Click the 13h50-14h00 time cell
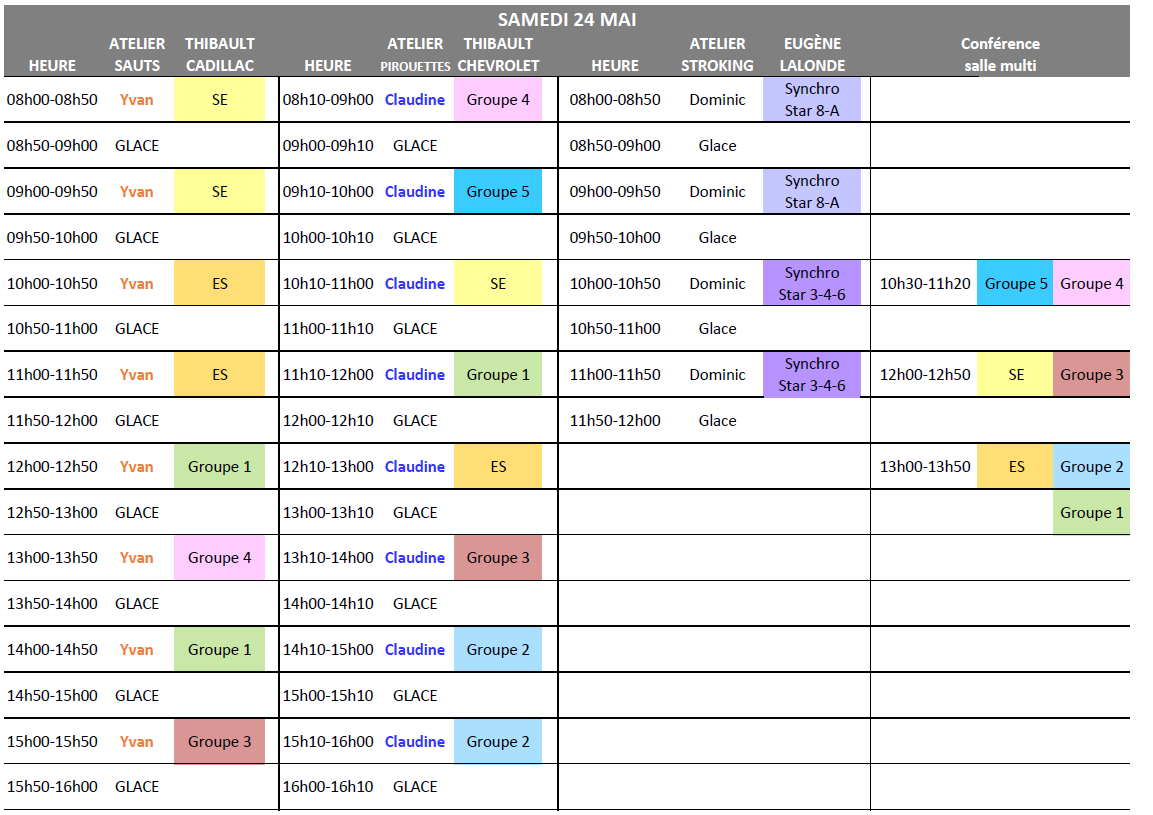This screenshot has height=815, width=1153. 52,604
